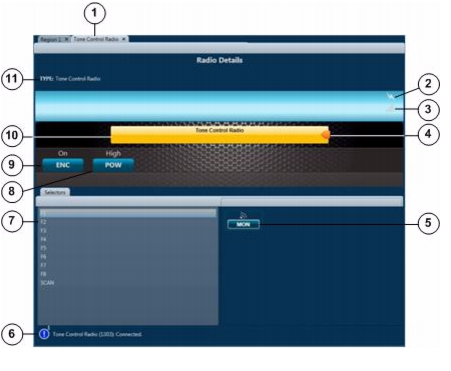Click the blue info icon in status bar
The height and width of the screenshot is (371, 451).
(x=44, y=334)
